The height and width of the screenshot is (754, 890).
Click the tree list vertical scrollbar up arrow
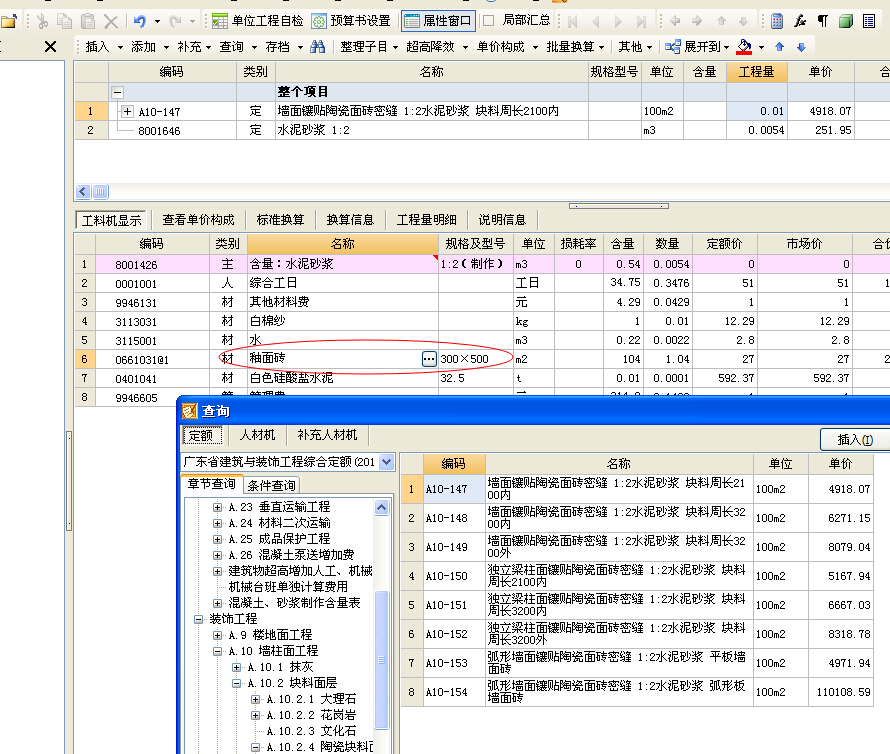(x=382, y=507)
